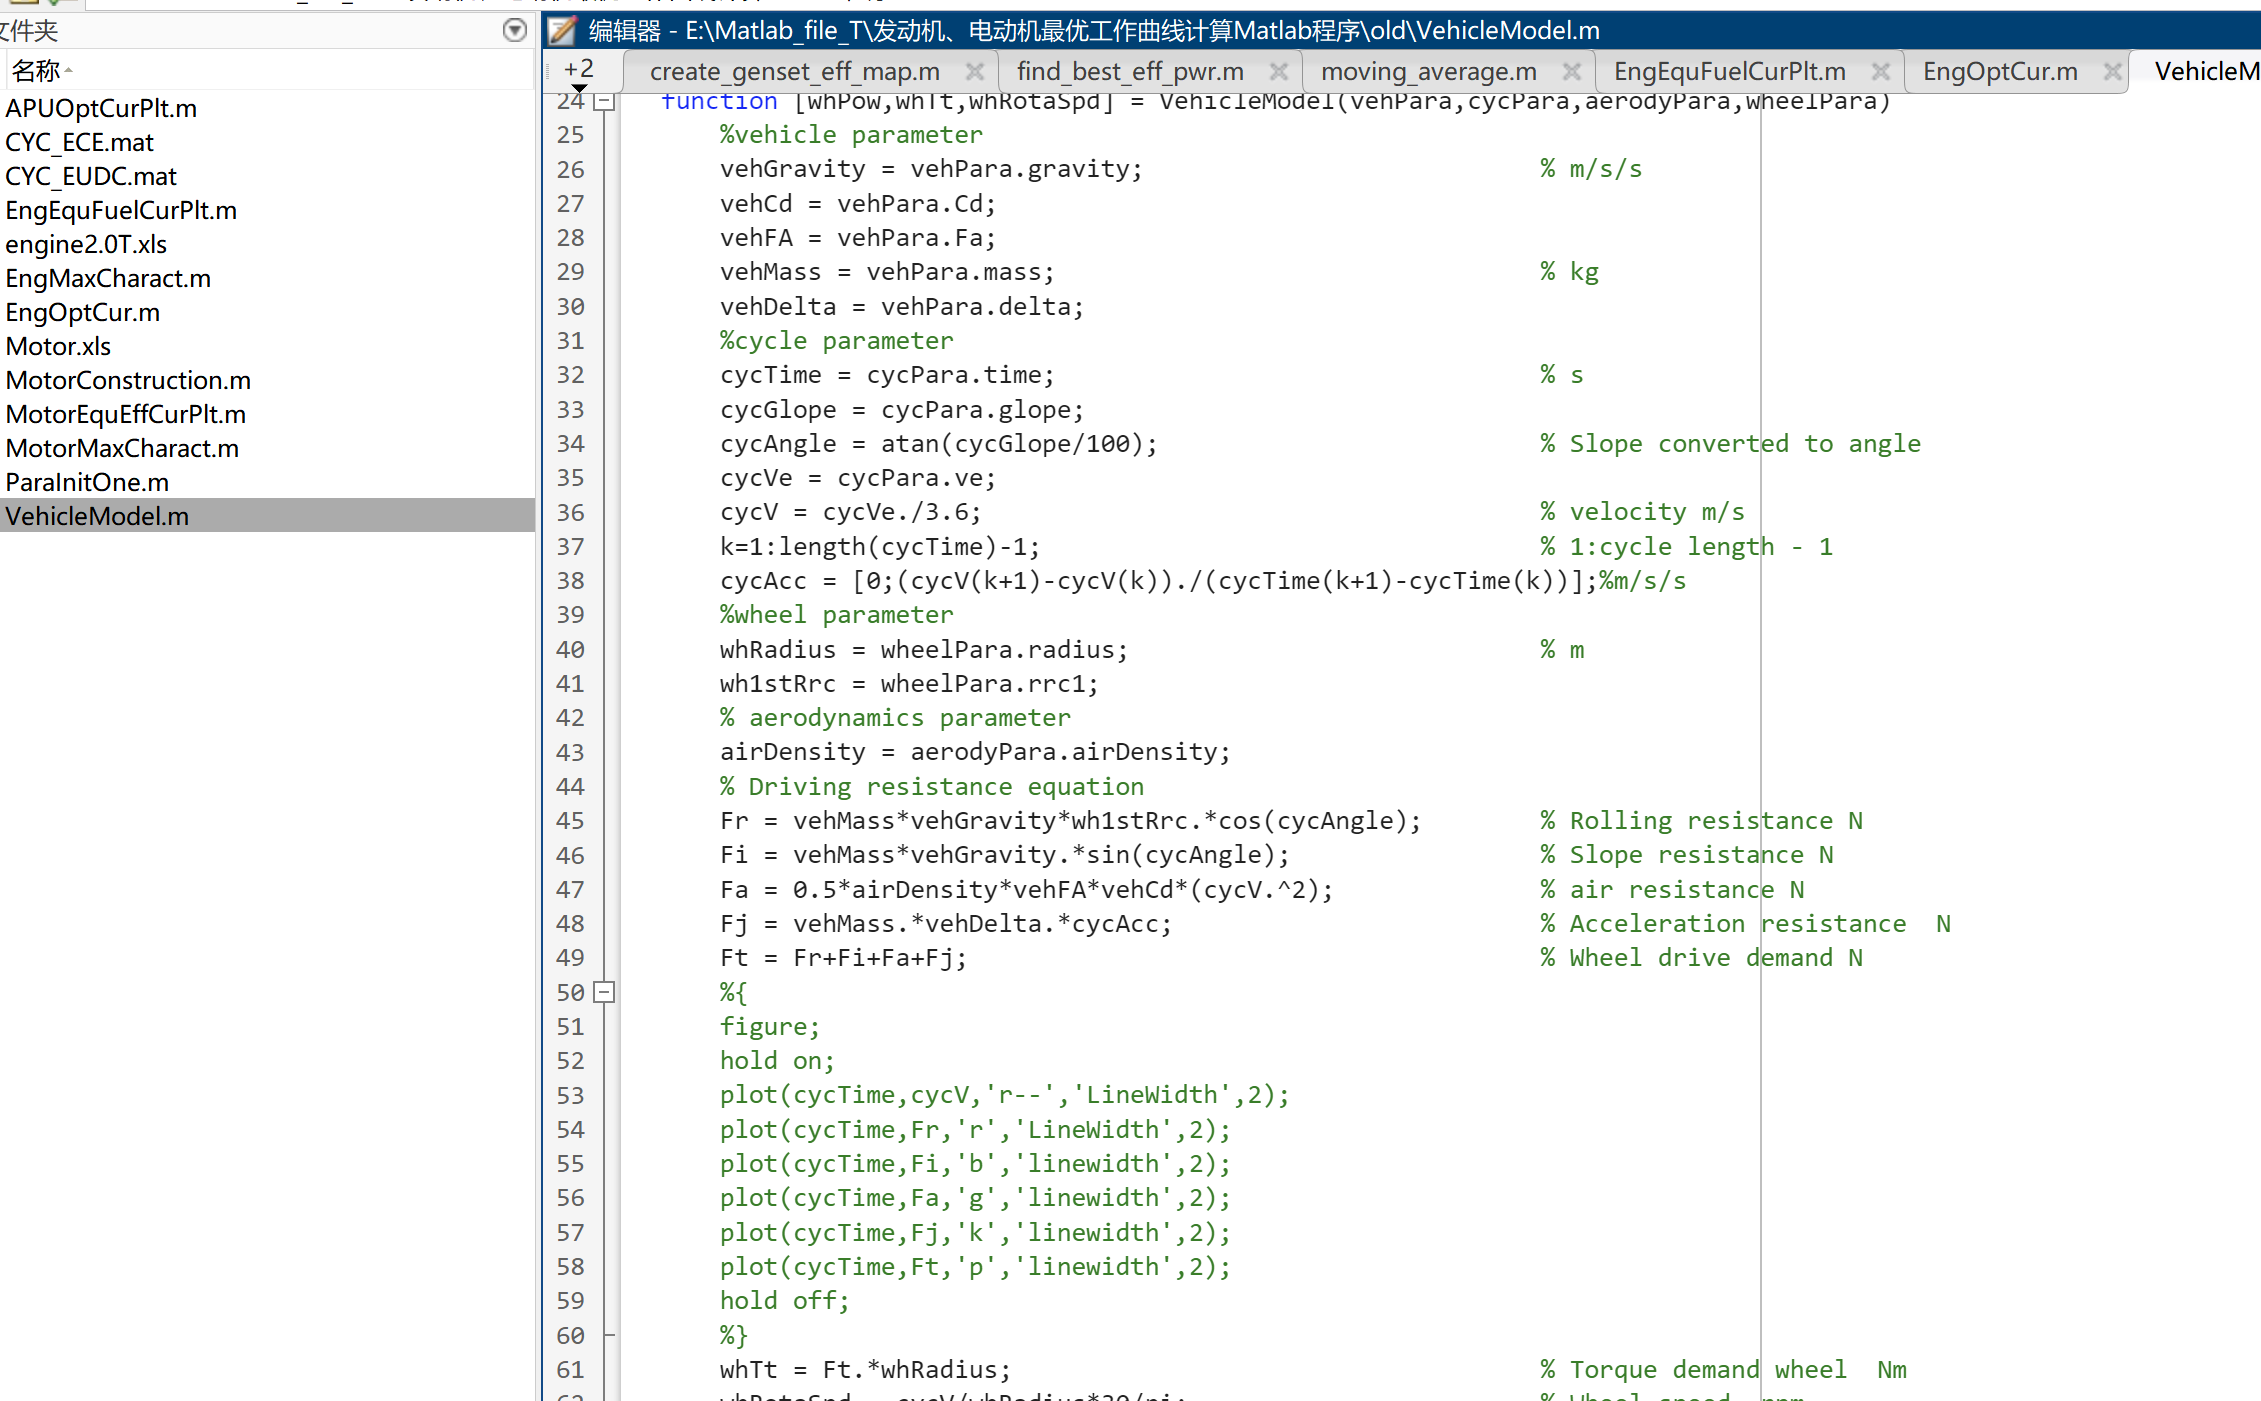Close the EngOptCur.m tab

coord(2113,71)
